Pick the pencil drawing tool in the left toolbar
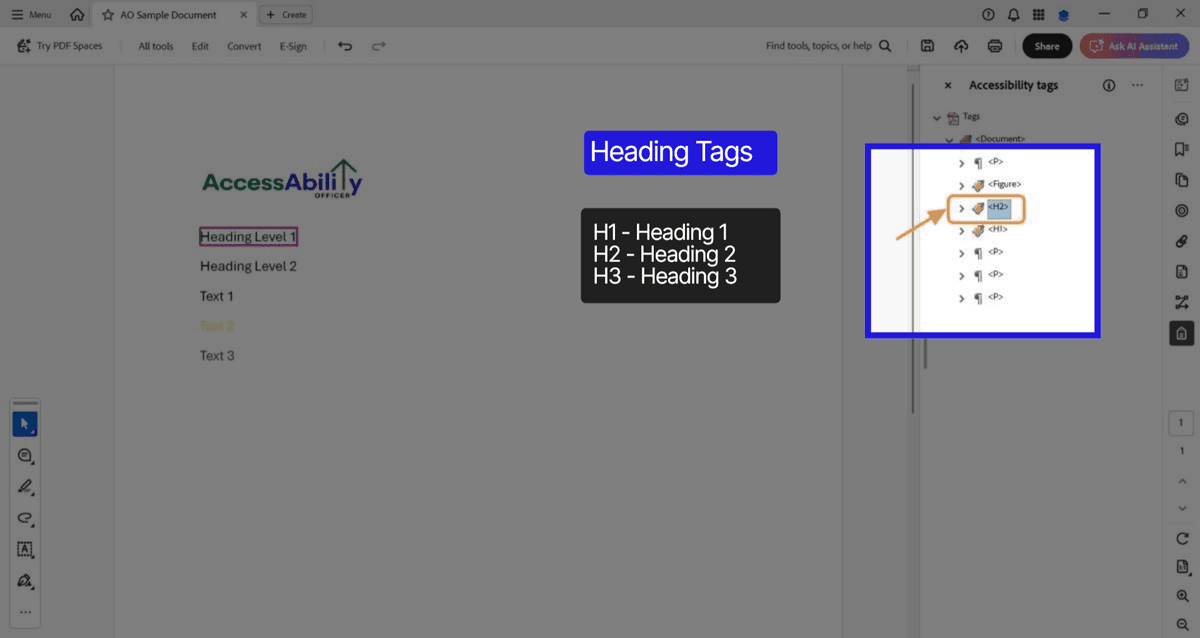The width and height of the screenshot is (1200, 638). pos(25,487)
